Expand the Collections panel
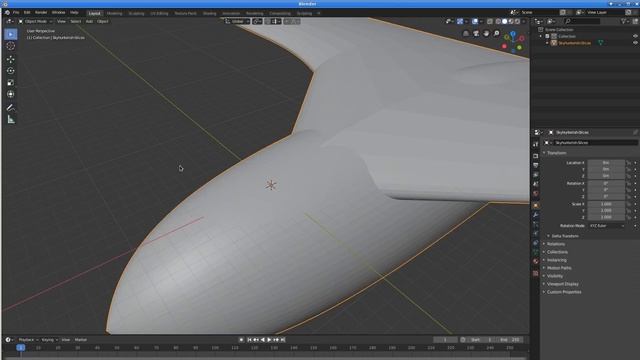 [x=556, y=252]
